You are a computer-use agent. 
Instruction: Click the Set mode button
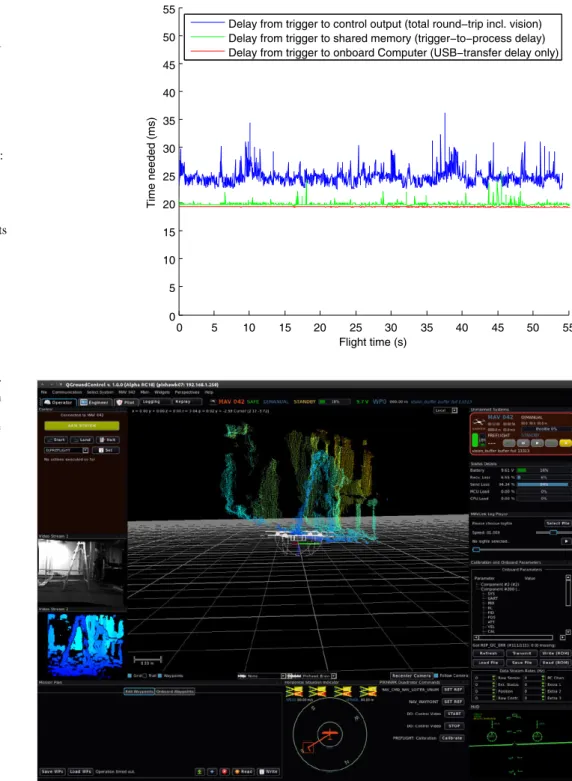pos(106,450)
